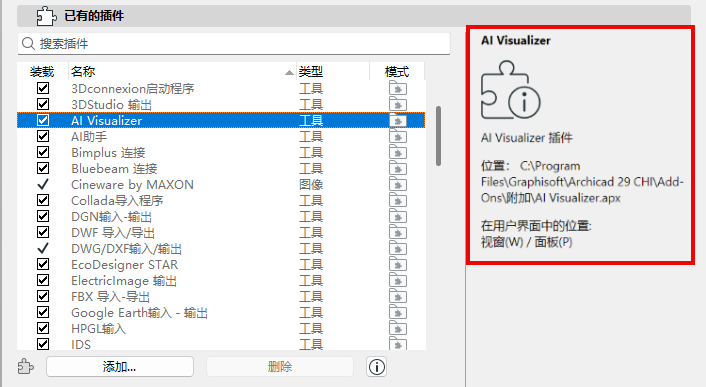Uncheck the 3Dconnexion启动程序 load checkbox
Screen dimensions: 706x387
(43, 88)
